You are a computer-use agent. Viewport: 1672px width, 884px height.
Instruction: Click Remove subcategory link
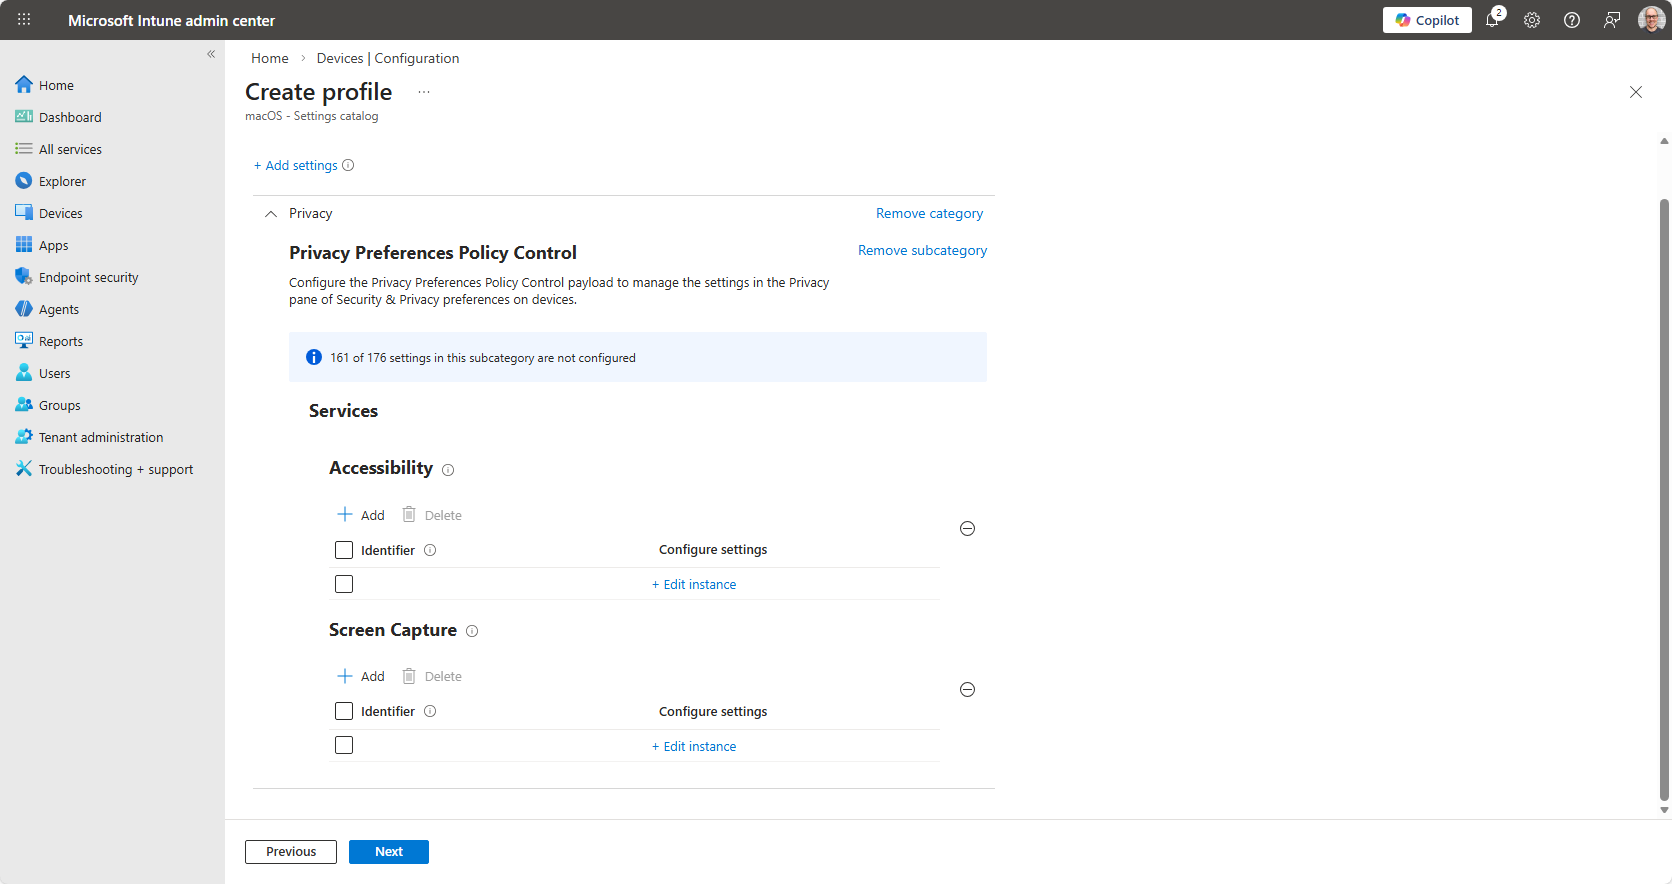coord(922,250)
